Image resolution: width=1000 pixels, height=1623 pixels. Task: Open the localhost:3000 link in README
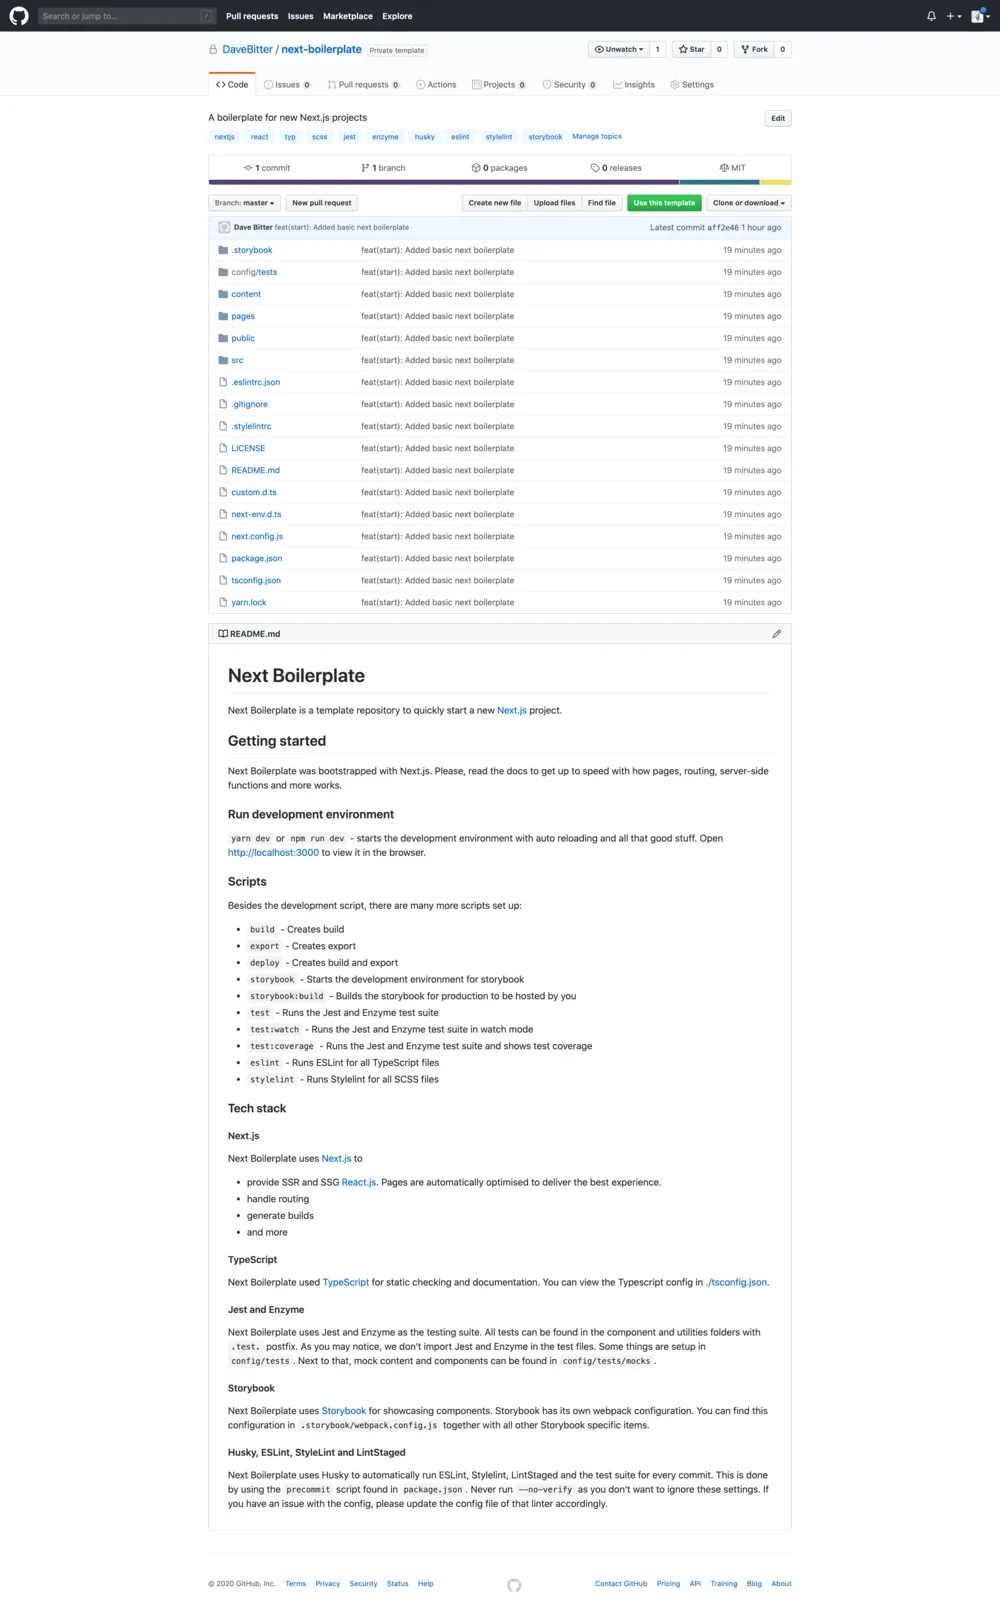(273, 853)
